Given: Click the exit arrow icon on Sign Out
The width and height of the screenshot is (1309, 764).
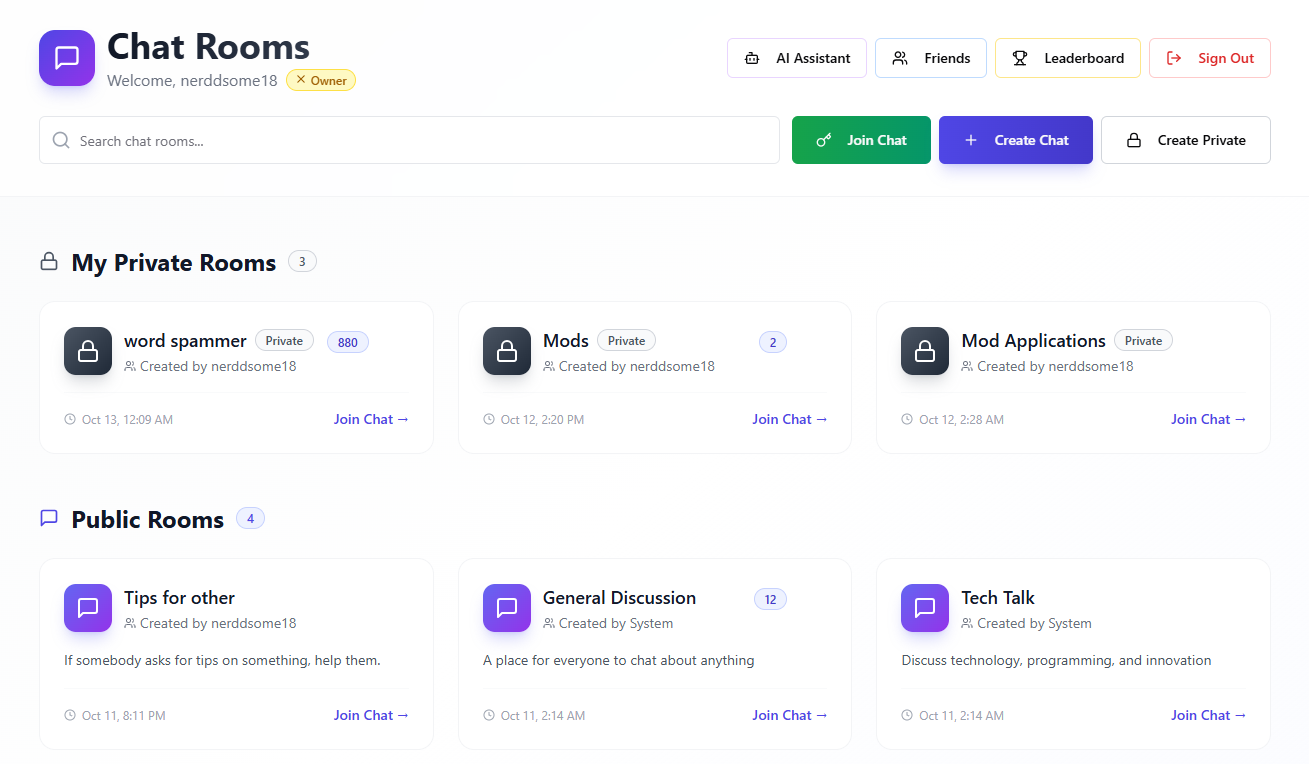Looking at the screenshot, I should 1174,58.
